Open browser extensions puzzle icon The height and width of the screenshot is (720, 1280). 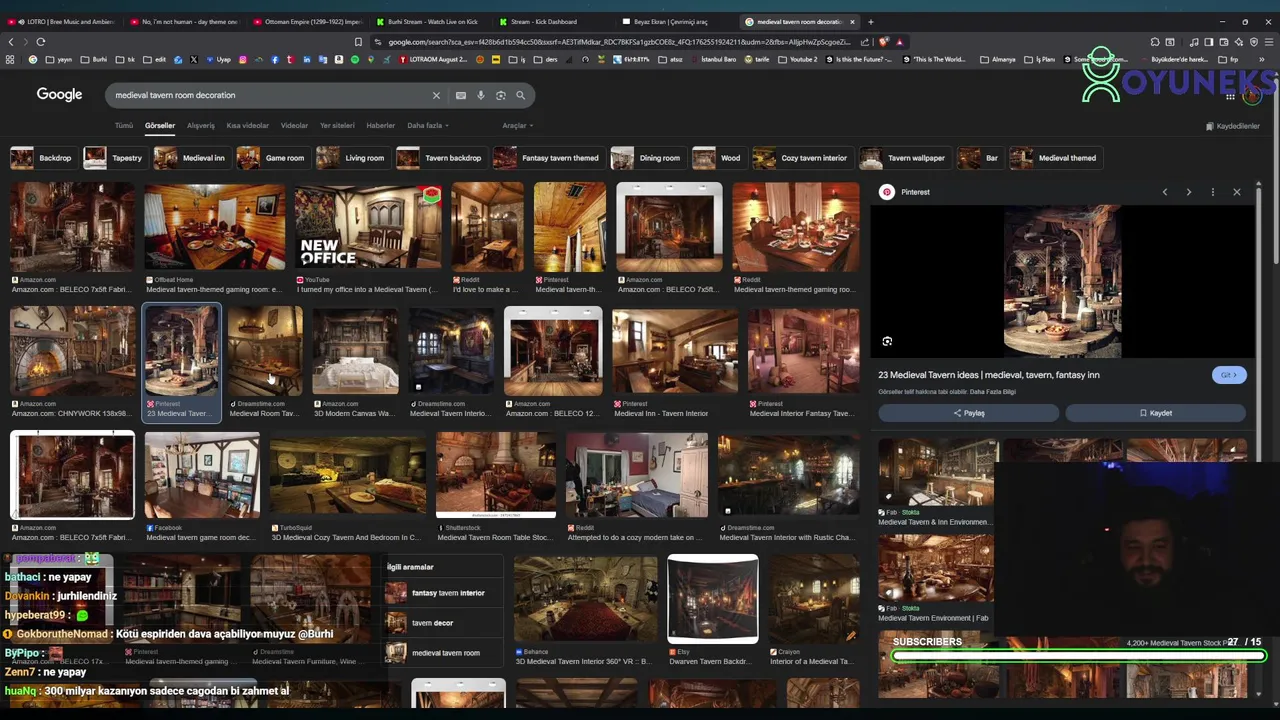[1155, 42]
